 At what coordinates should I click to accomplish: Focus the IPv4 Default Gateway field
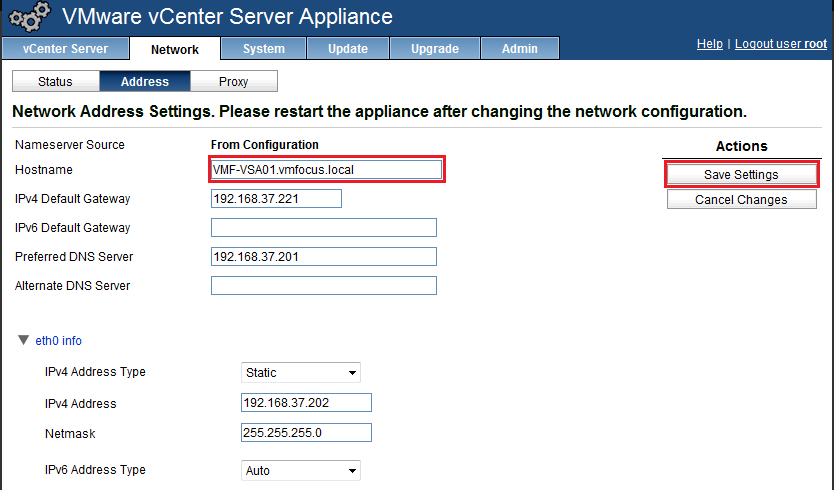(x=276, y=199)
